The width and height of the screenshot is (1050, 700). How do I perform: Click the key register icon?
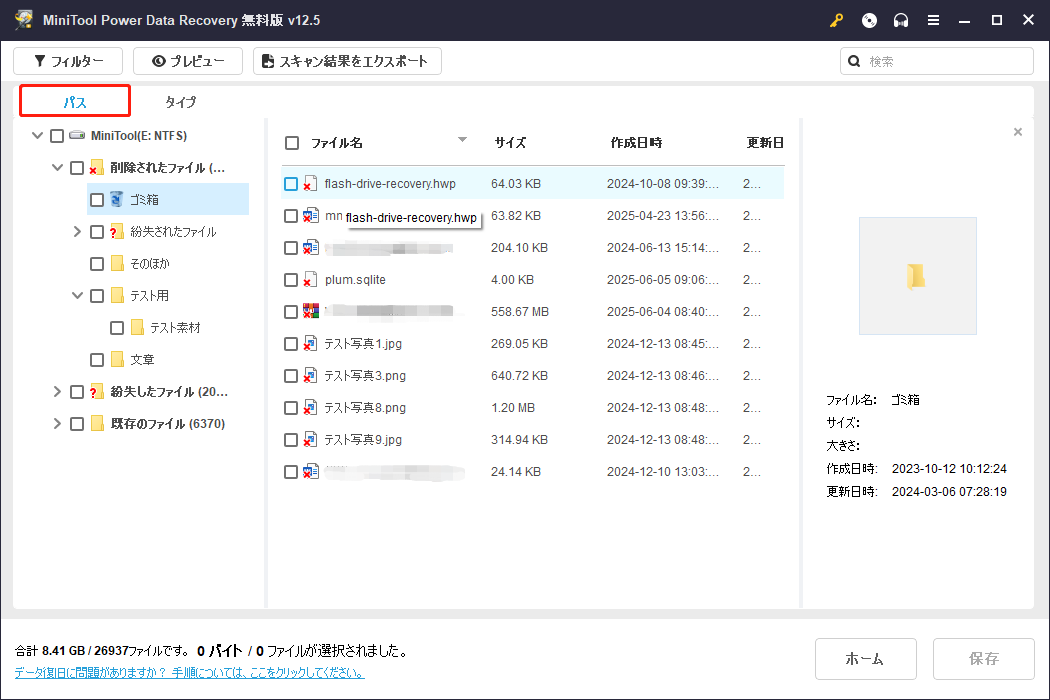(x=836, y=20)
